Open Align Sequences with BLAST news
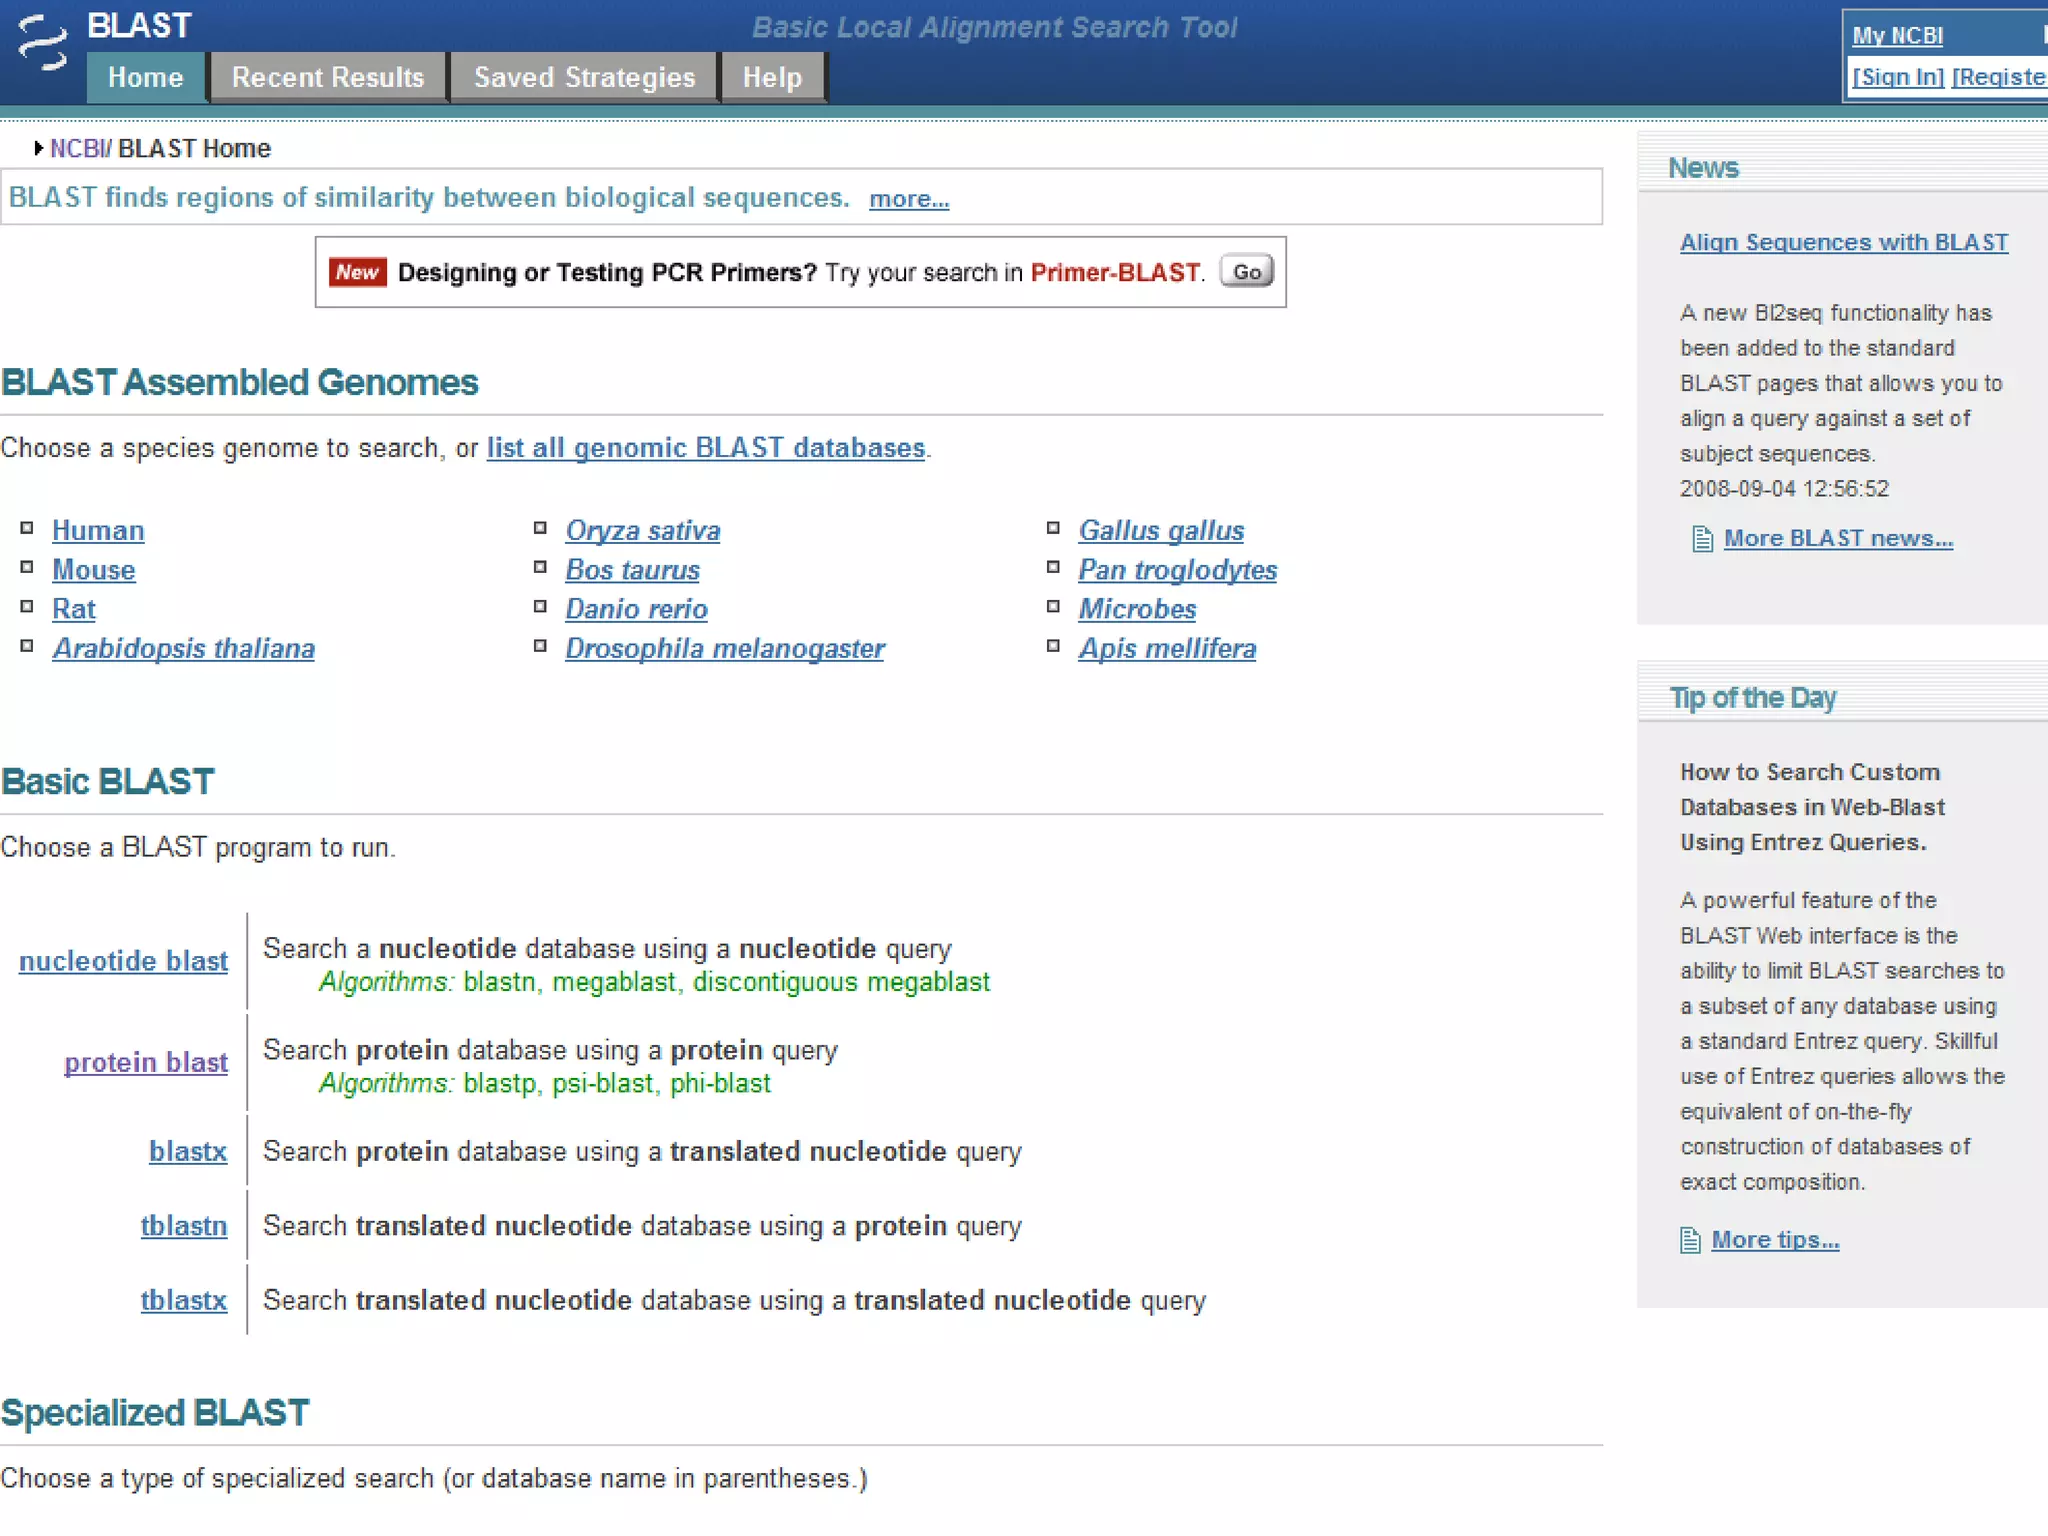The height and width of the screenshot is (1536, 2048). [1843, 243]
